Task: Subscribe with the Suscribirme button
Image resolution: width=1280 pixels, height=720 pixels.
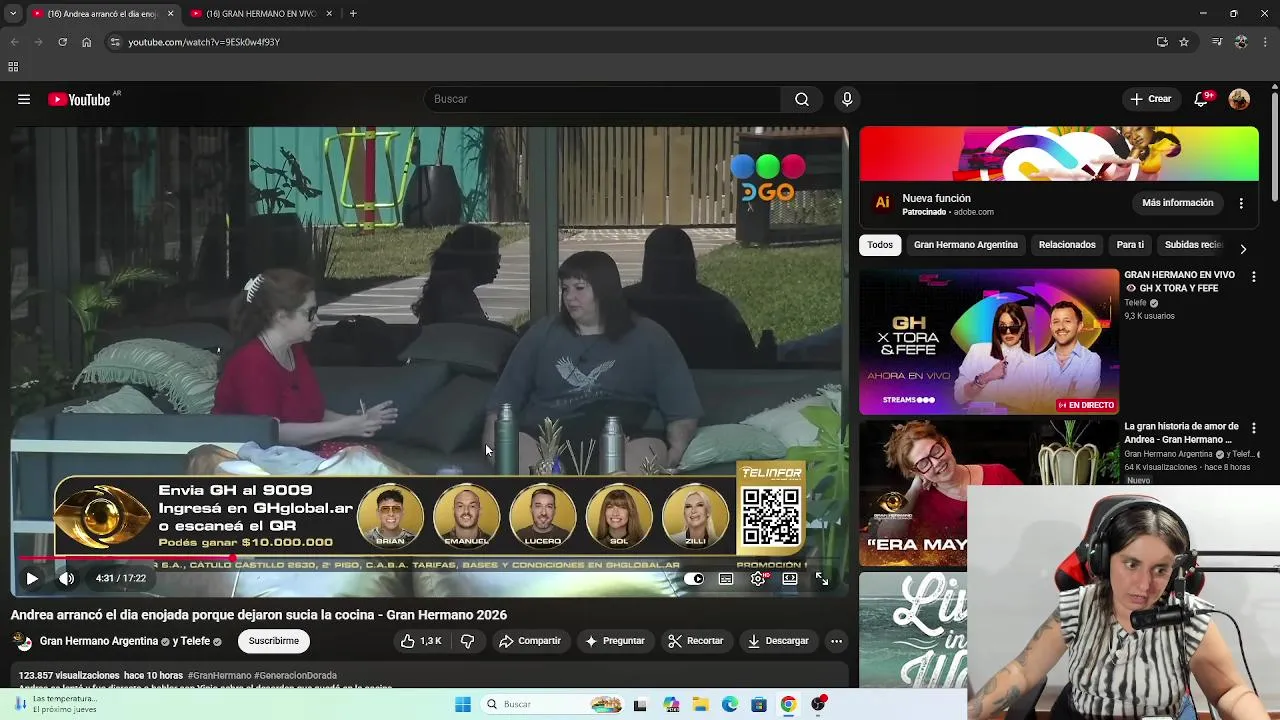Action: point(274,641)
